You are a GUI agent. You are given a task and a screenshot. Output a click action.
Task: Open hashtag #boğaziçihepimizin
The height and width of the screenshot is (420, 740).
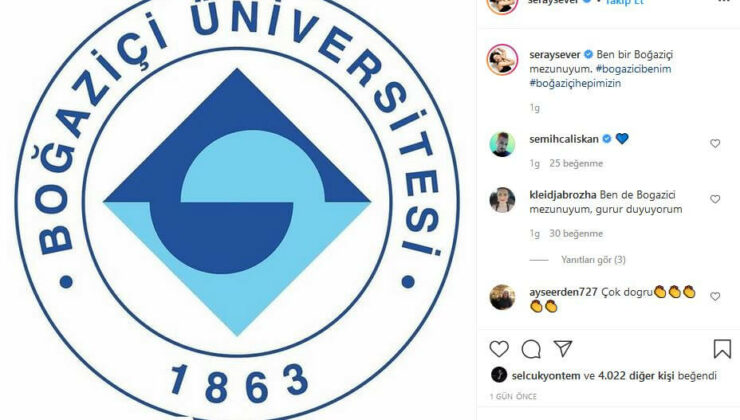click(x=575, y=84)
